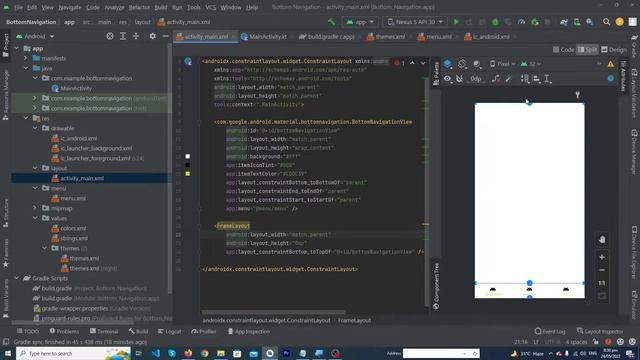Switch to build.gradle (:app) tab
Screen dimensions: 640x360
point(327,37)
